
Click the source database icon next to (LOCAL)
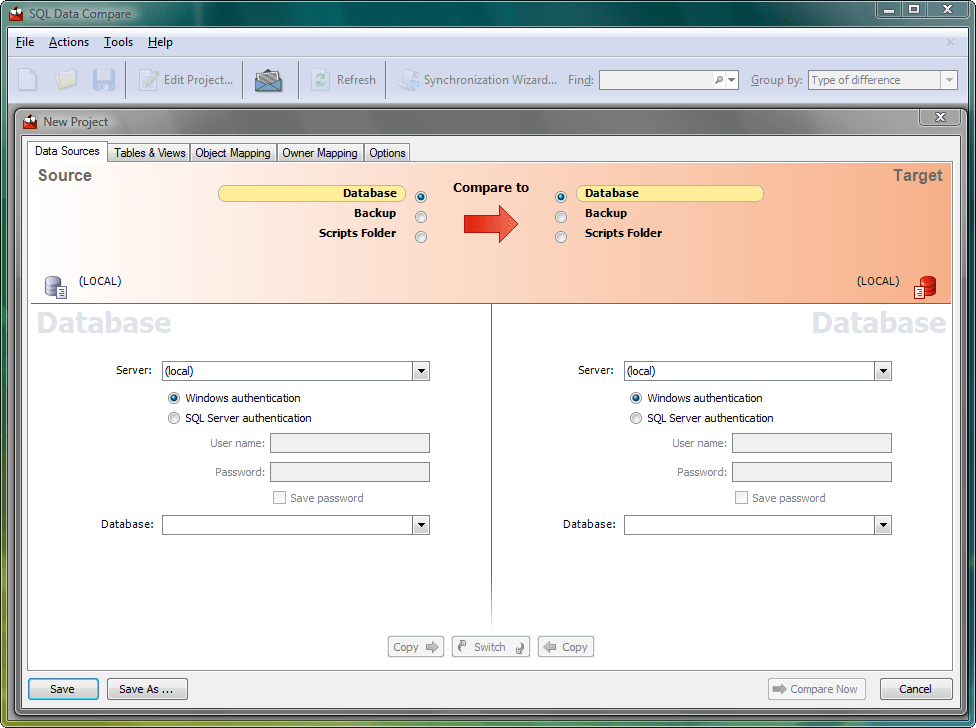pos(55,286)
